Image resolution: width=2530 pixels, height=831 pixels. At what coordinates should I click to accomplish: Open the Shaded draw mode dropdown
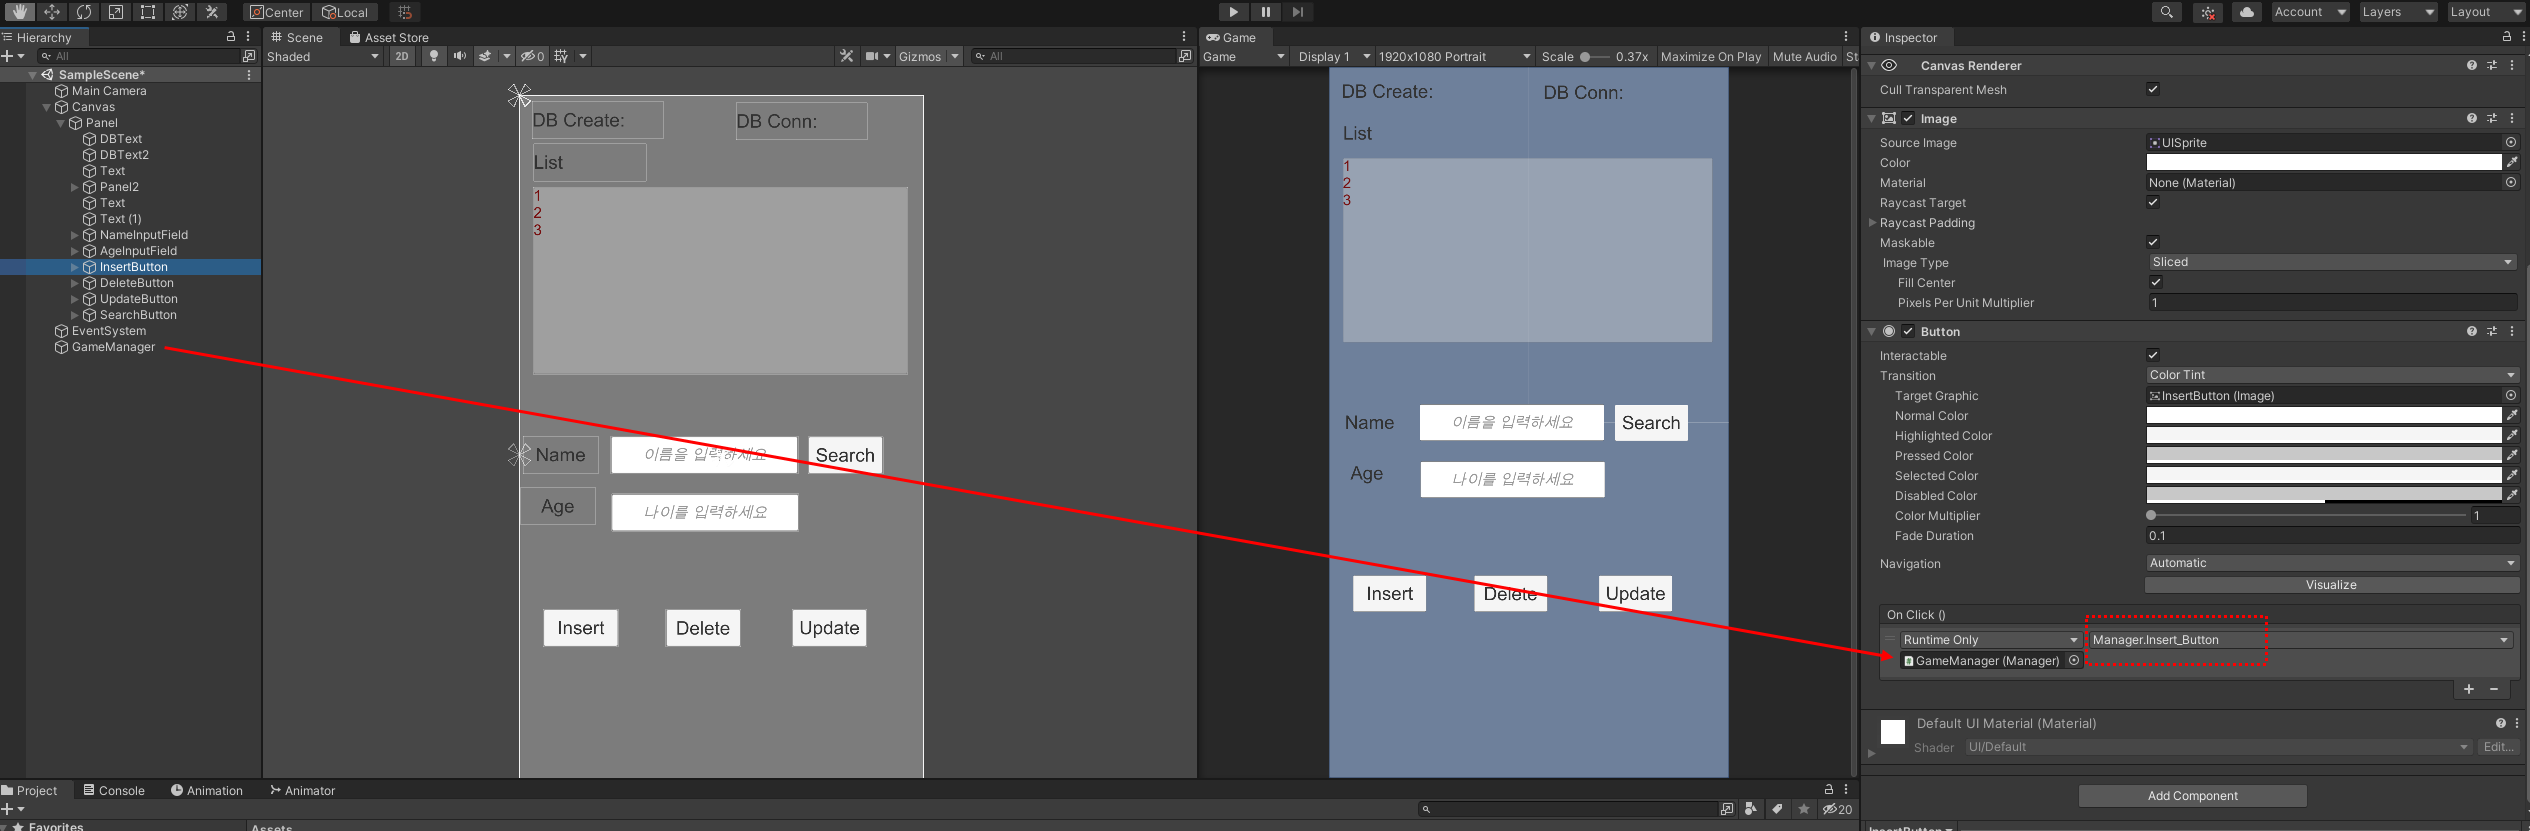(x=323, y=56)
